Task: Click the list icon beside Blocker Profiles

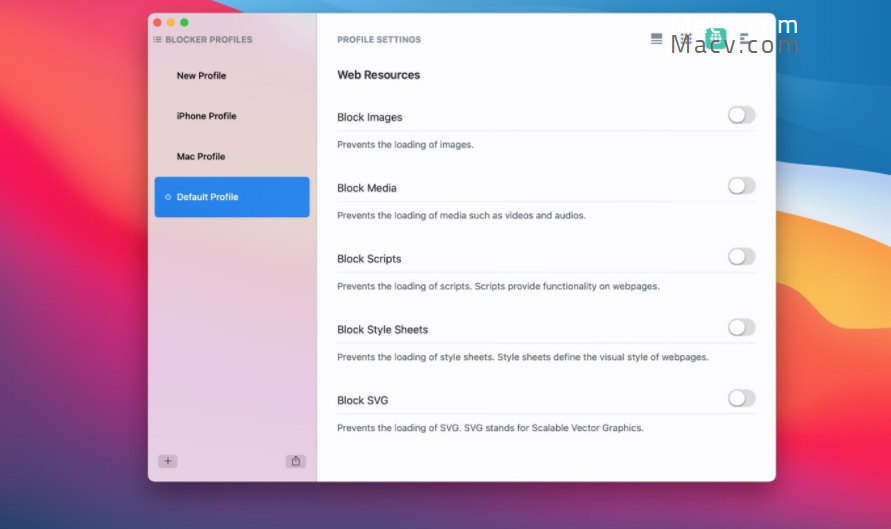Action: 157,39
